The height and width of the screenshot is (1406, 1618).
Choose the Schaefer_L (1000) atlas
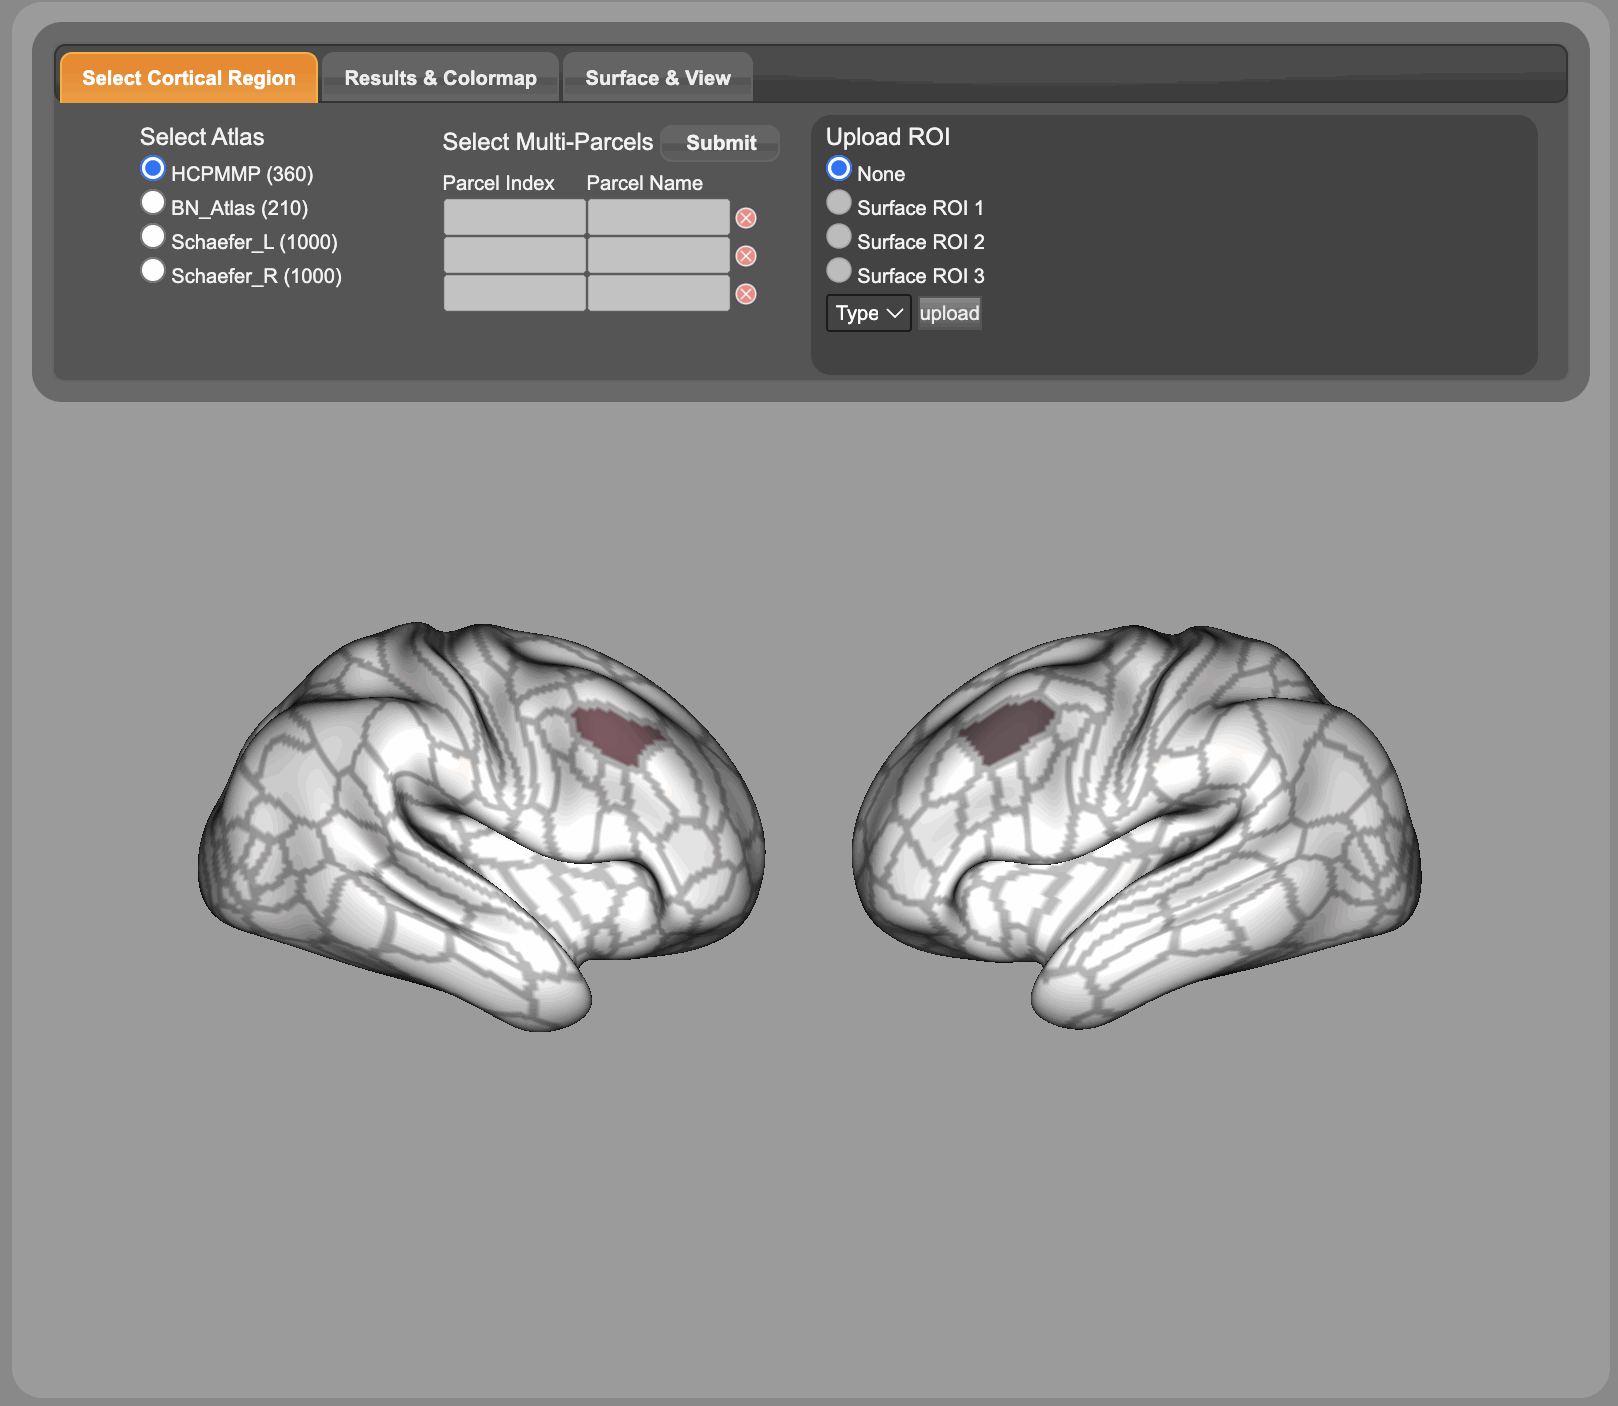click(x=153, y=237)
